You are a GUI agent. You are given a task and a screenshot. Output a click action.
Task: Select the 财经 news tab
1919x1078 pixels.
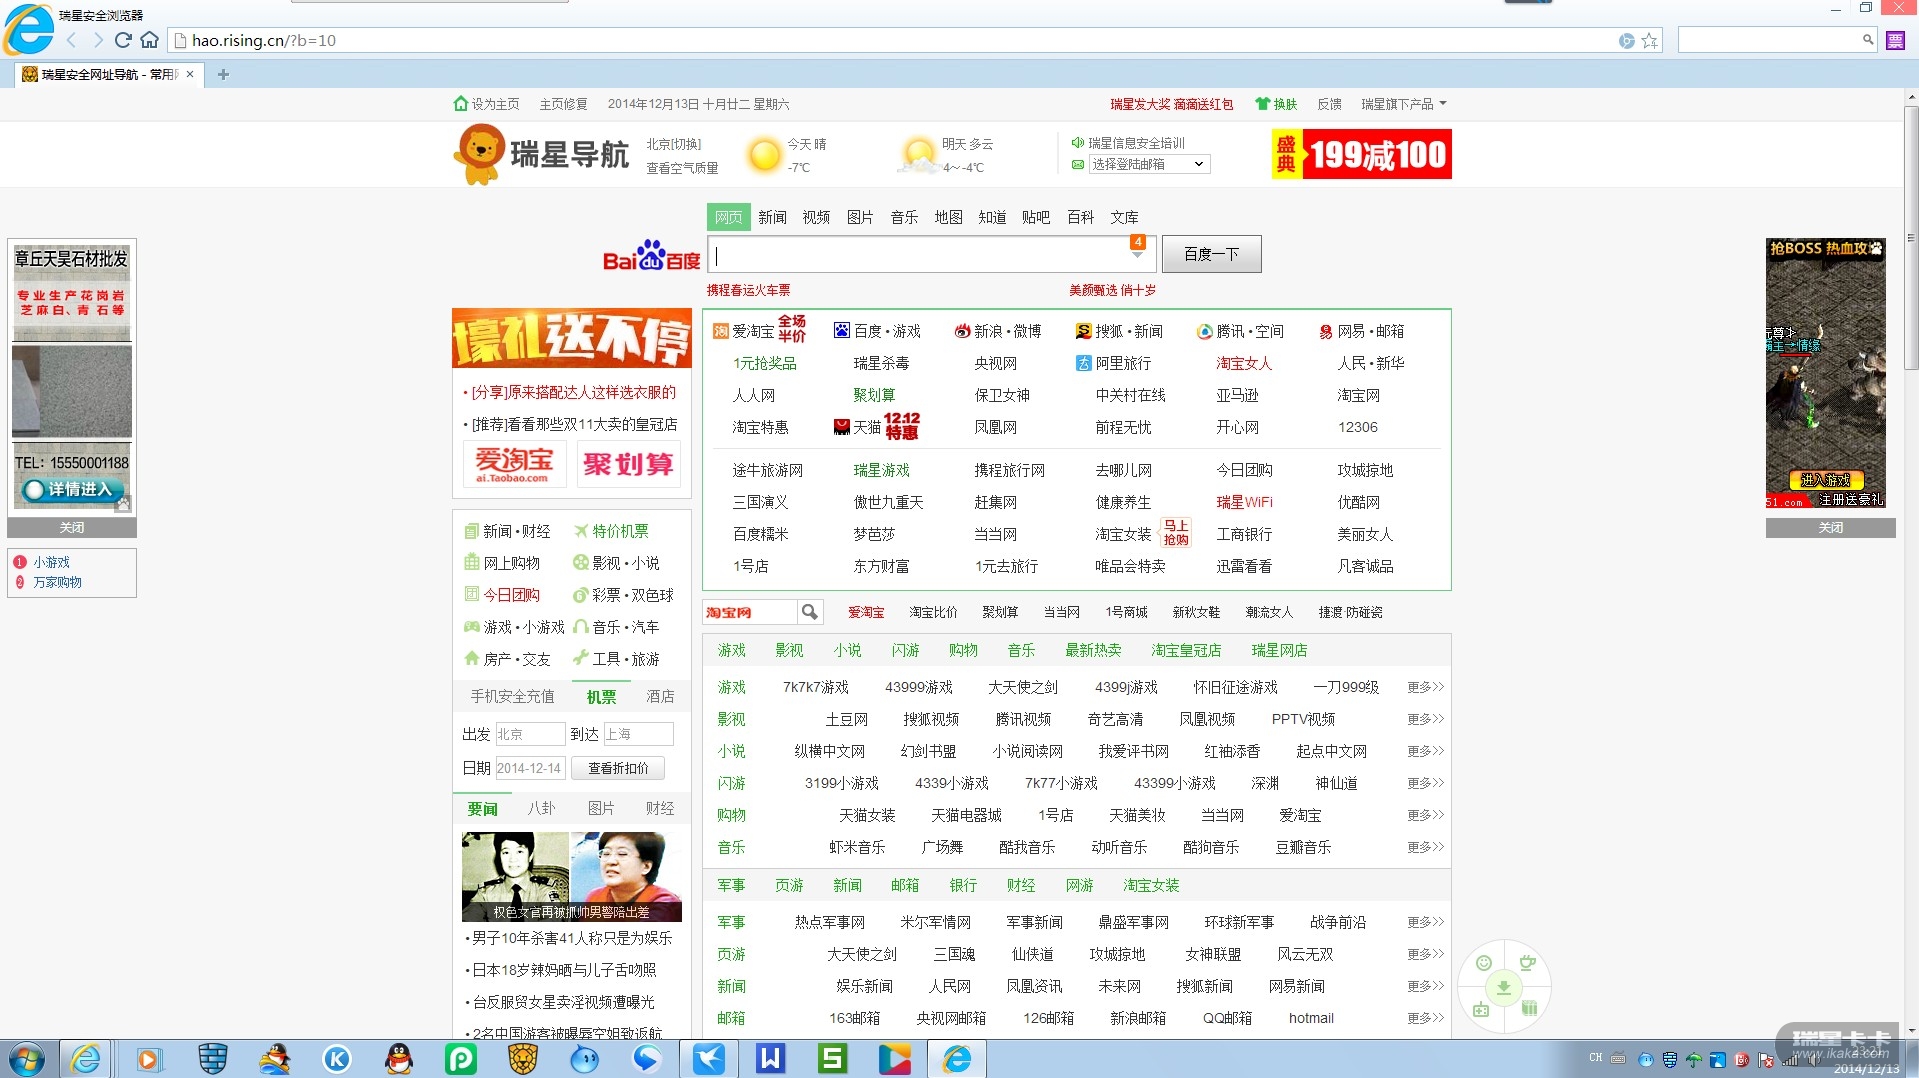coord(660,808)
